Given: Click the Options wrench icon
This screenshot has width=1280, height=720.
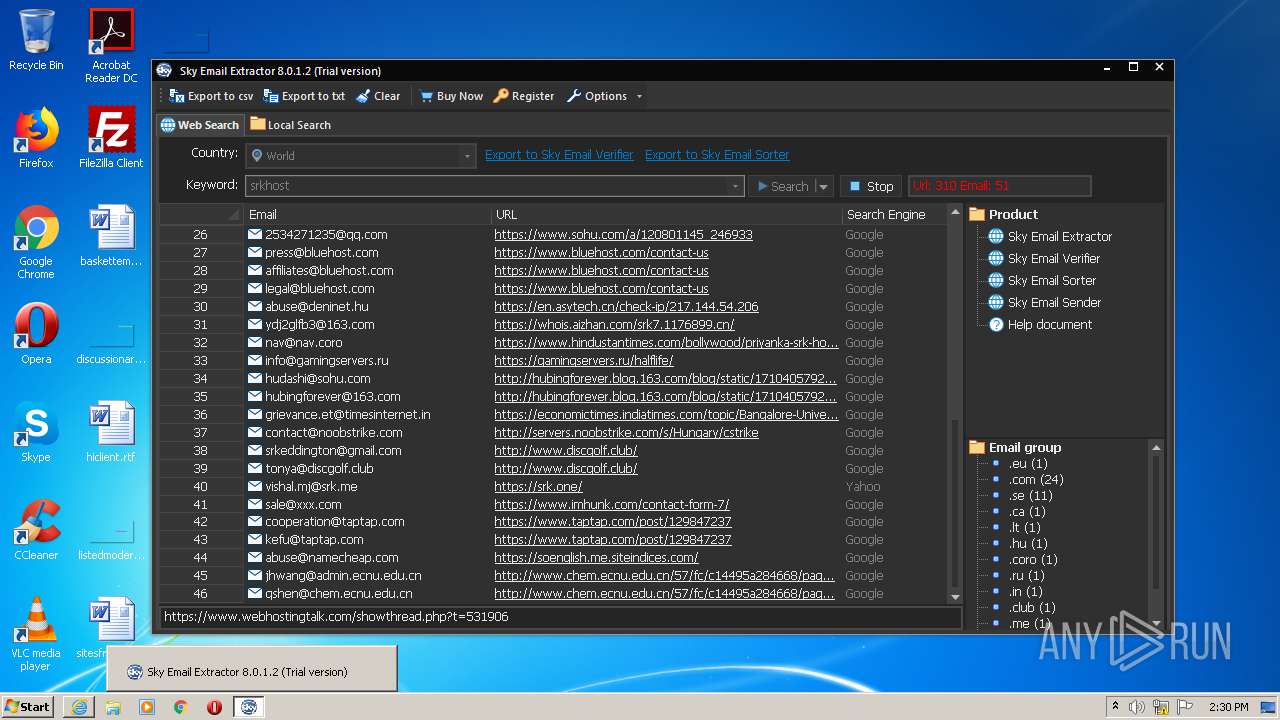Looking at the screenshot, I should (574, 96).
